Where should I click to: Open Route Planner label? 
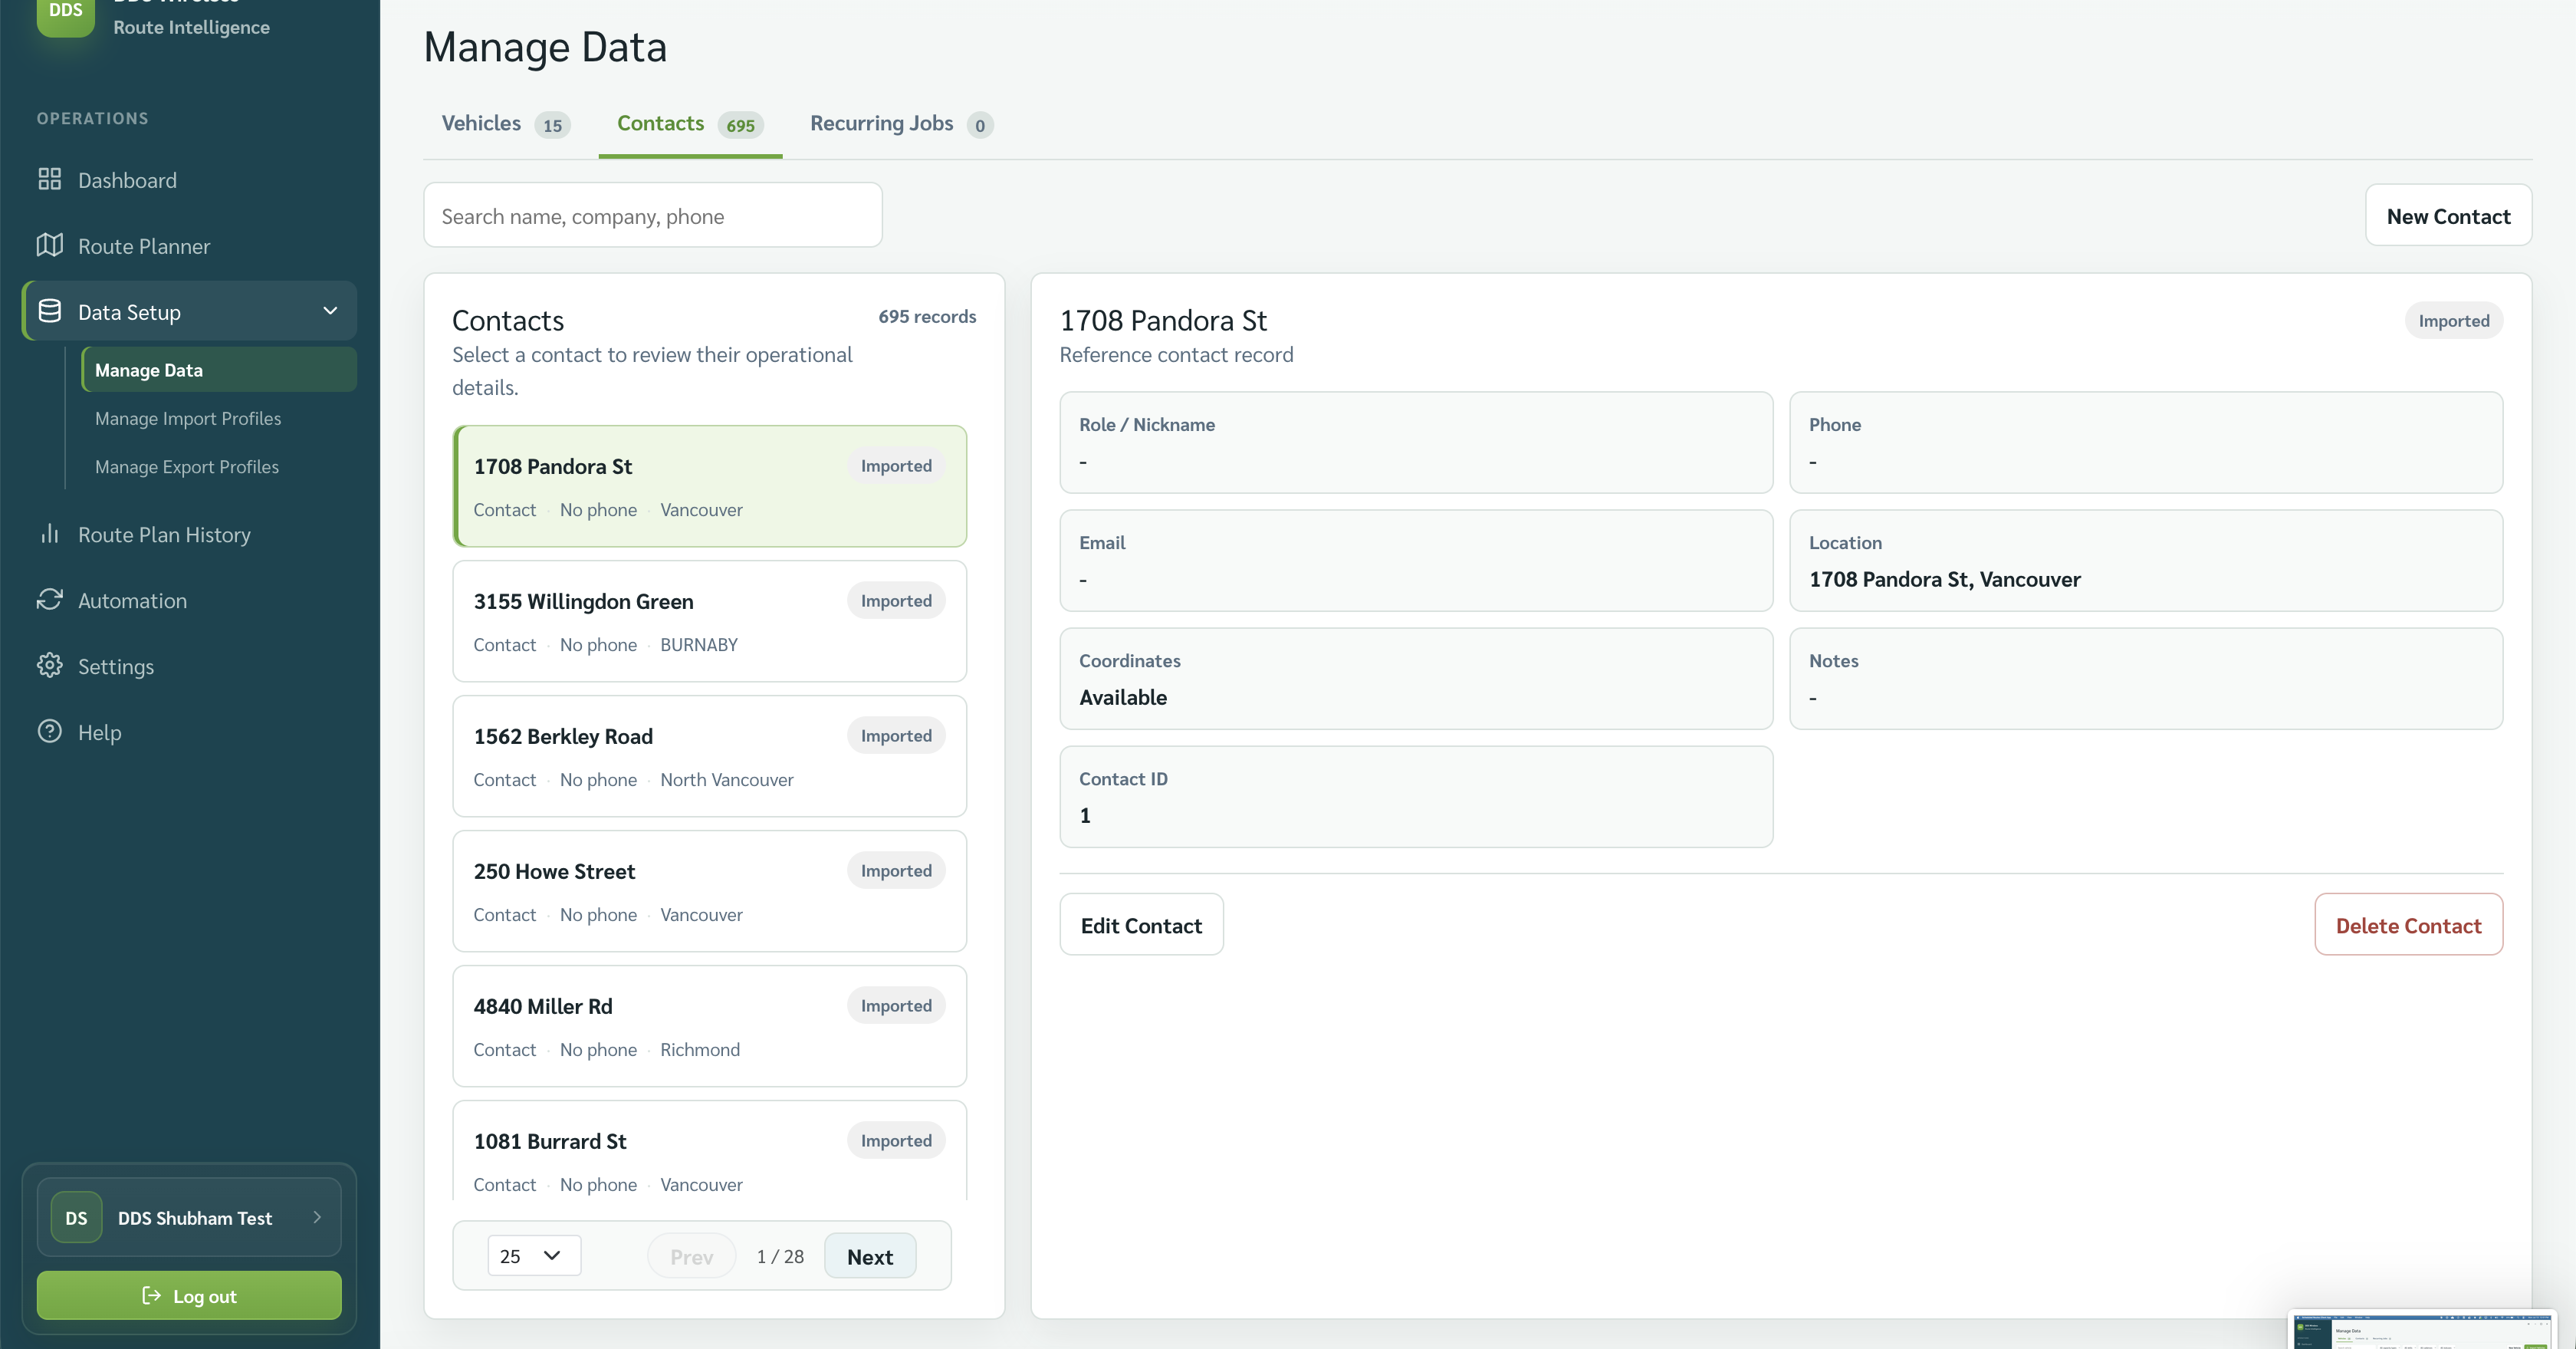144,246
